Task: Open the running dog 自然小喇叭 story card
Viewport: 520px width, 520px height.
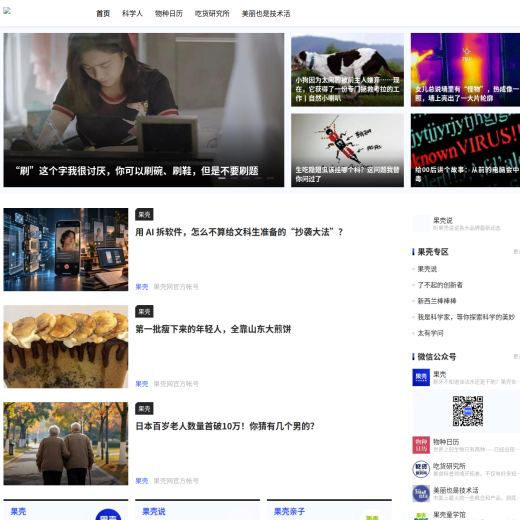Action: click(x=347, y=70)
